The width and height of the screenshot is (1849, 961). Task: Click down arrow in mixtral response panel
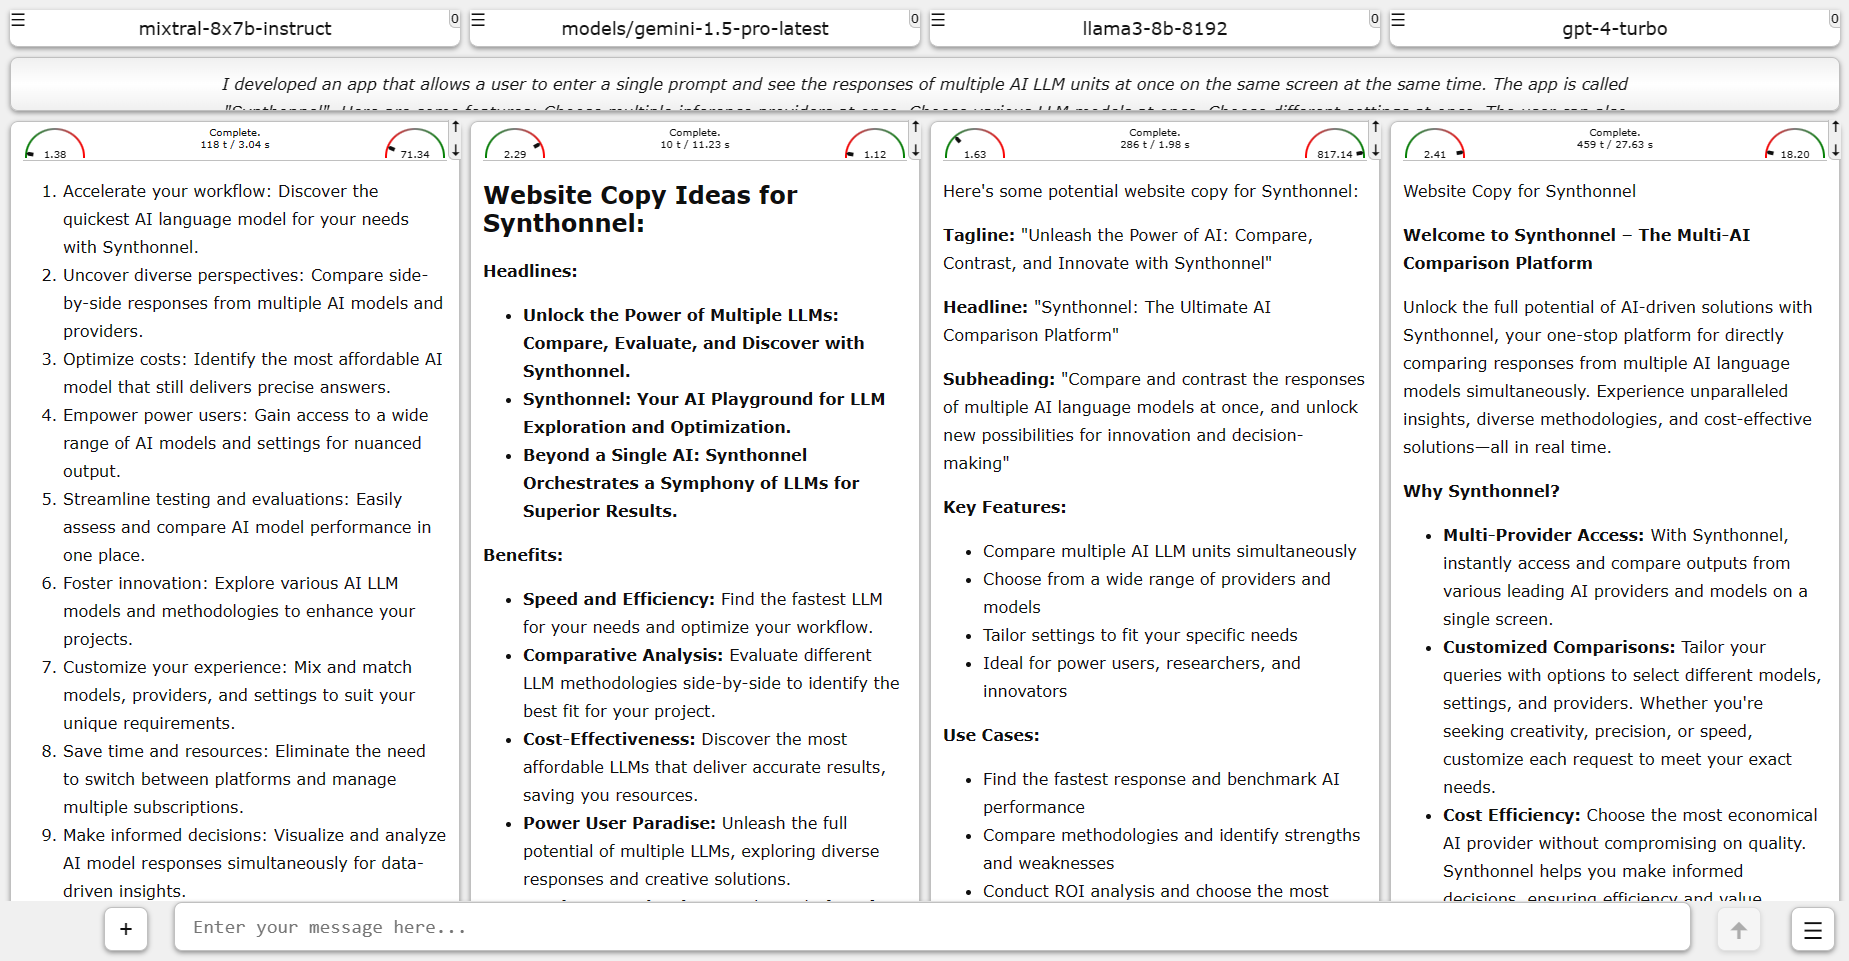click(x=455, y=150)
